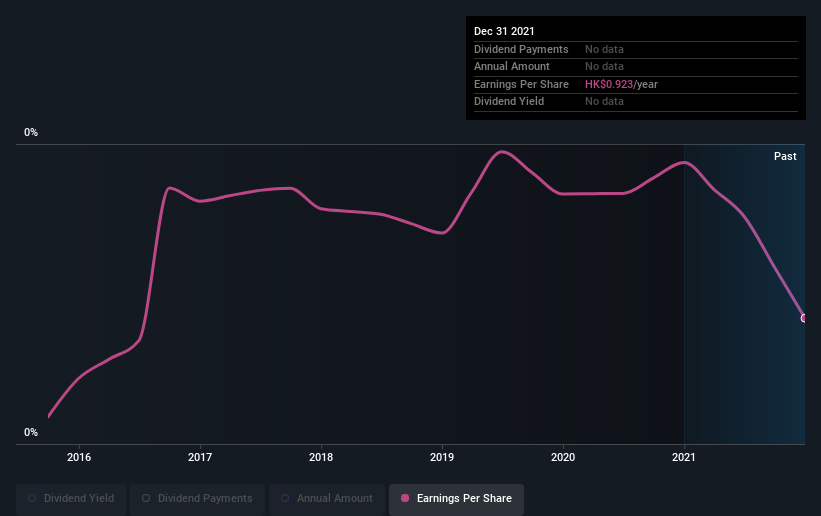Image resolution: width=821 pixels, height=516 pixels.
Task: Click the 2021 x-axis label
Action: pos(684,457)
